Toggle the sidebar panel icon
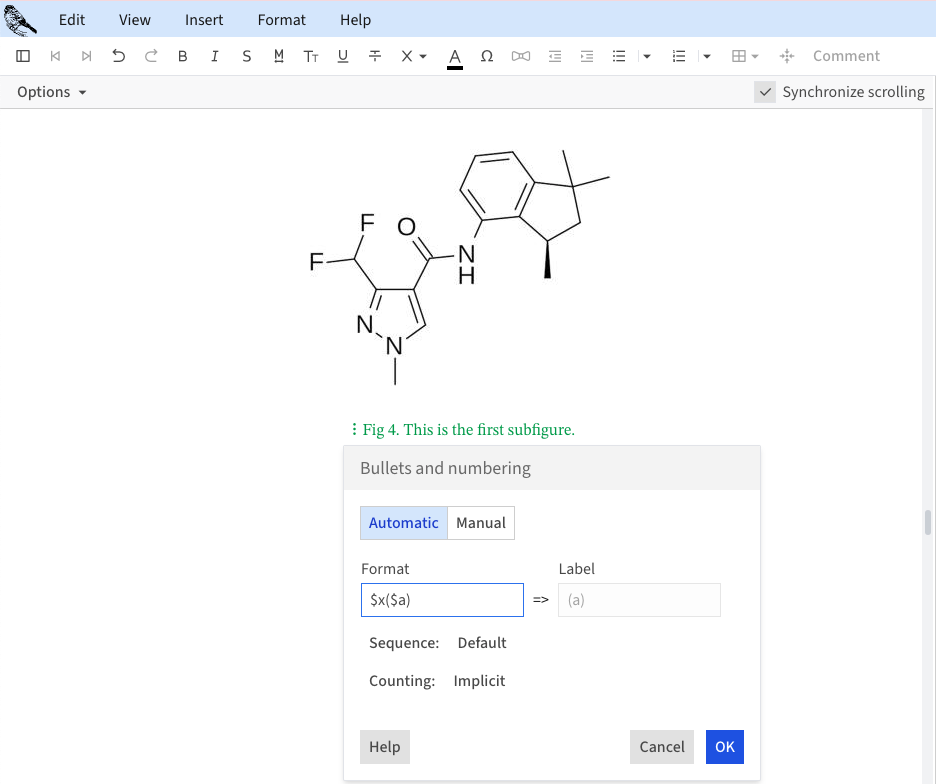The height and width of the screenshot is (784, 936). 24,56
